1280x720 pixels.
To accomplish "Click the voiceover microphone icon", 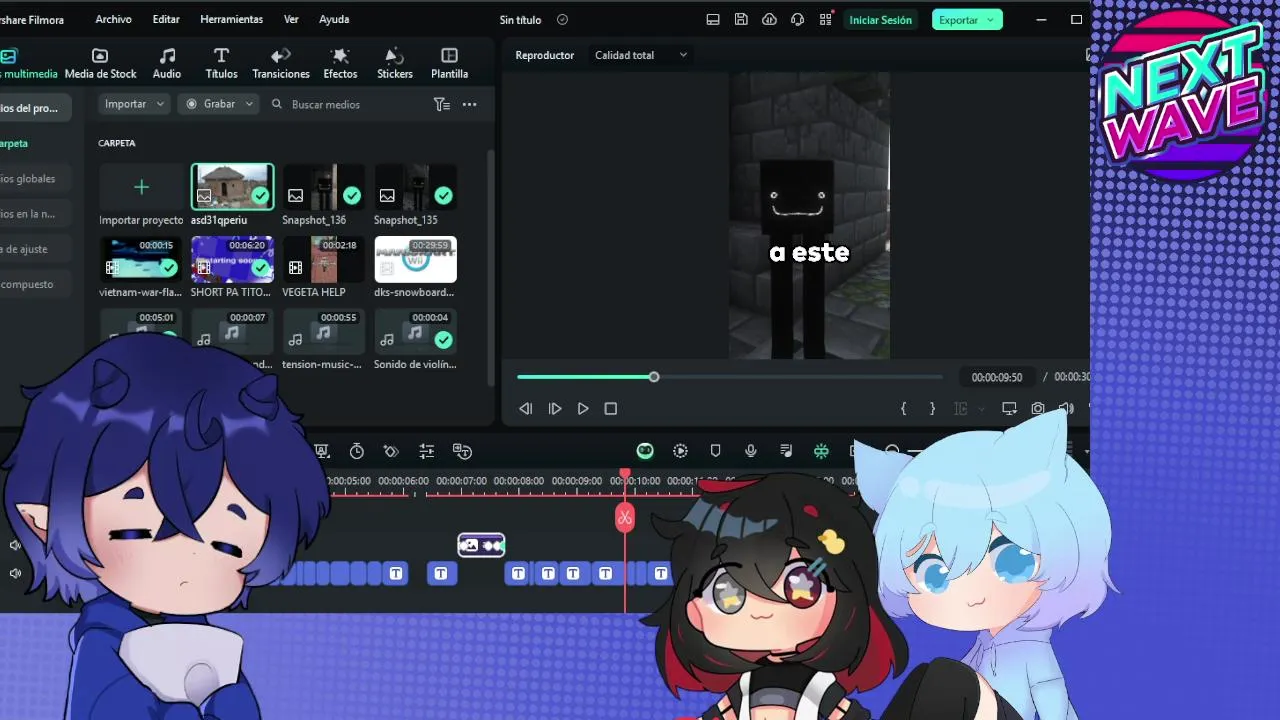I will point(751,451).
